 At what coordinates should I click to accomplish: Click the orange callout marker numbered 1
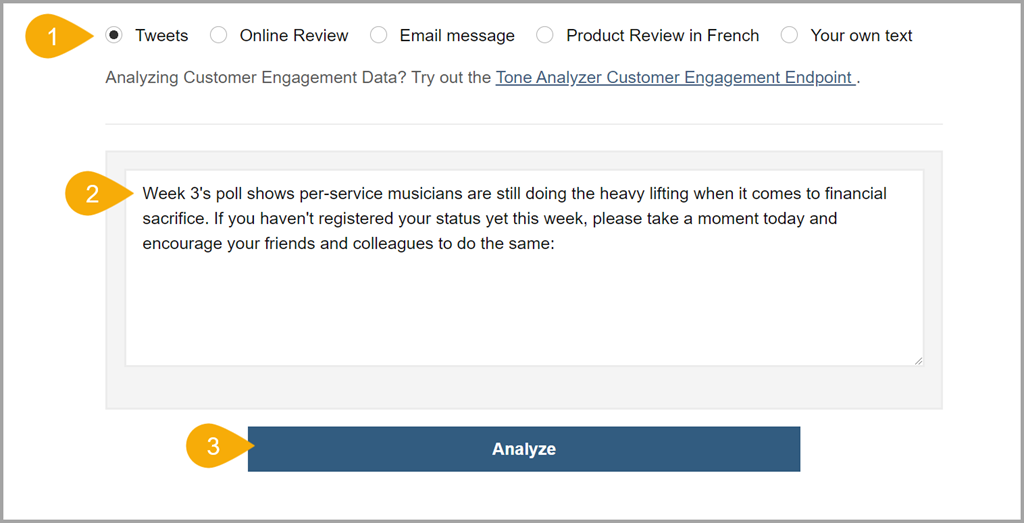tap(59, 36)
